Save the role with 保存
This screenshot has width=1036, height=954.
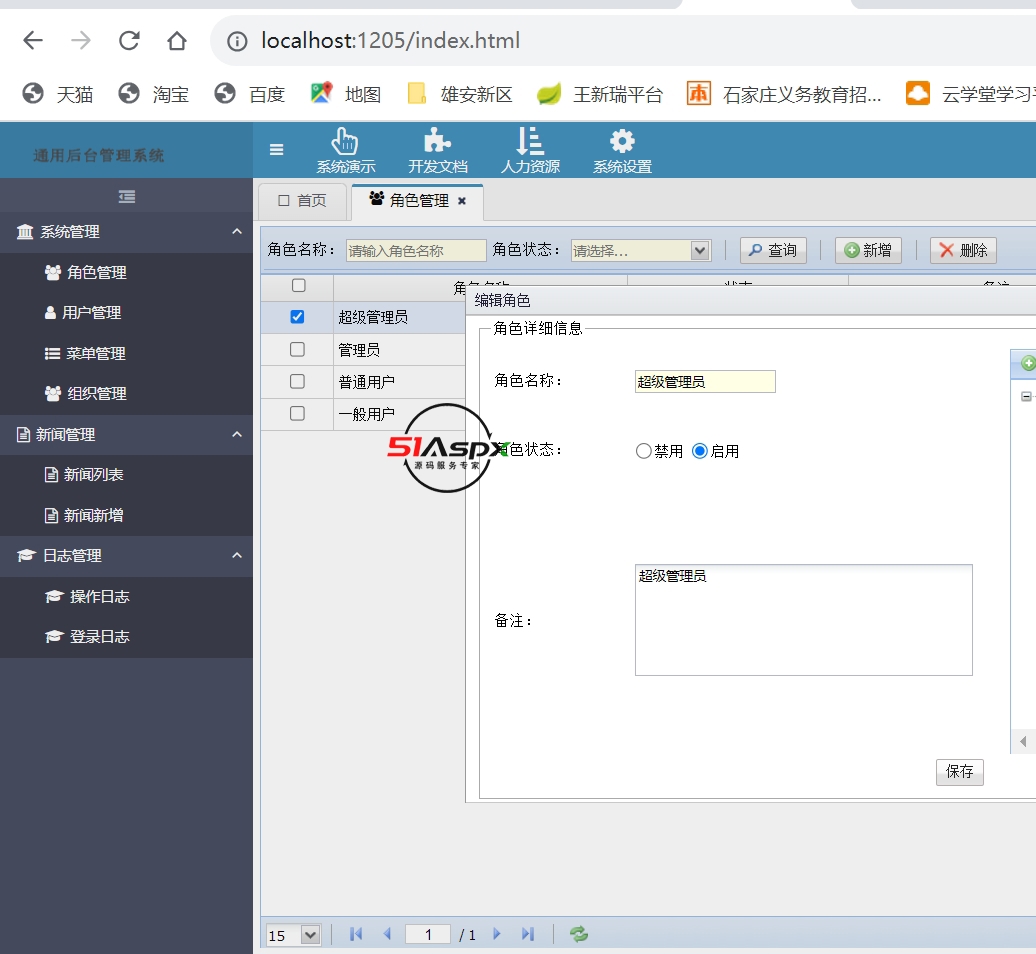click(x=959, y=772)
